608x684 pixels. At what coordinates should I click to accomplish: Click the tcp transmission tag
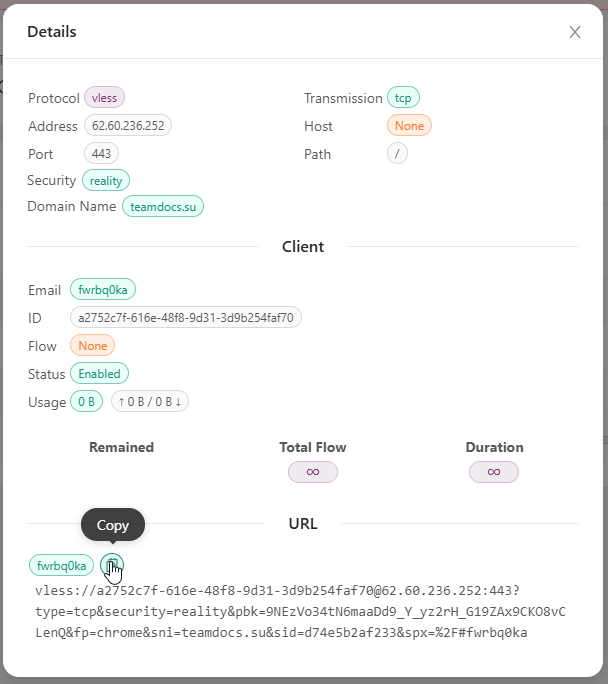[x=403, y=98]
